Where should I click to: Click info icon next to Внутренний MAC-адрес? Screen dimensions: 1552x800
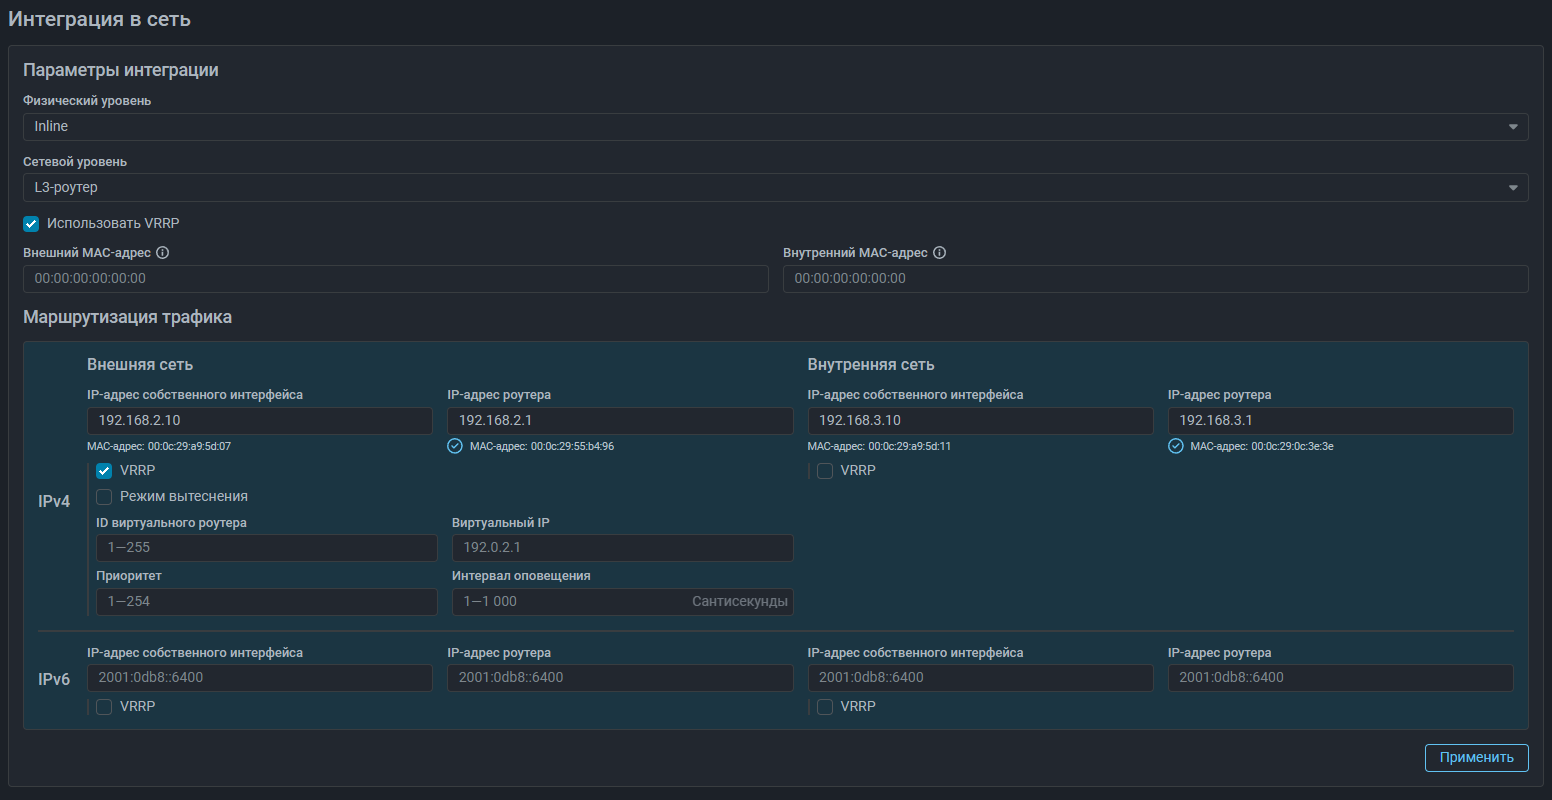point(939,253)
